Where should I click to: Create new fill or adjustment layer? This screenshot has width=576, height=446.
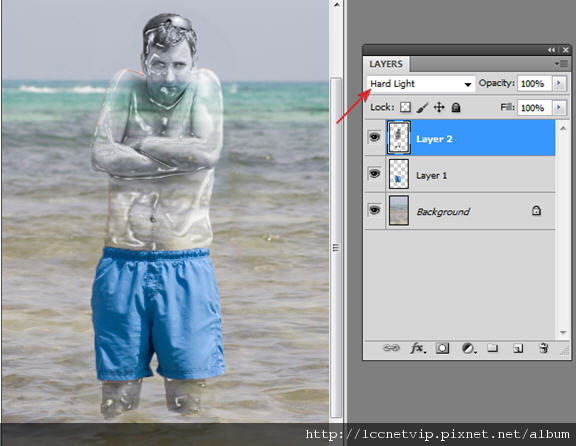468,348
